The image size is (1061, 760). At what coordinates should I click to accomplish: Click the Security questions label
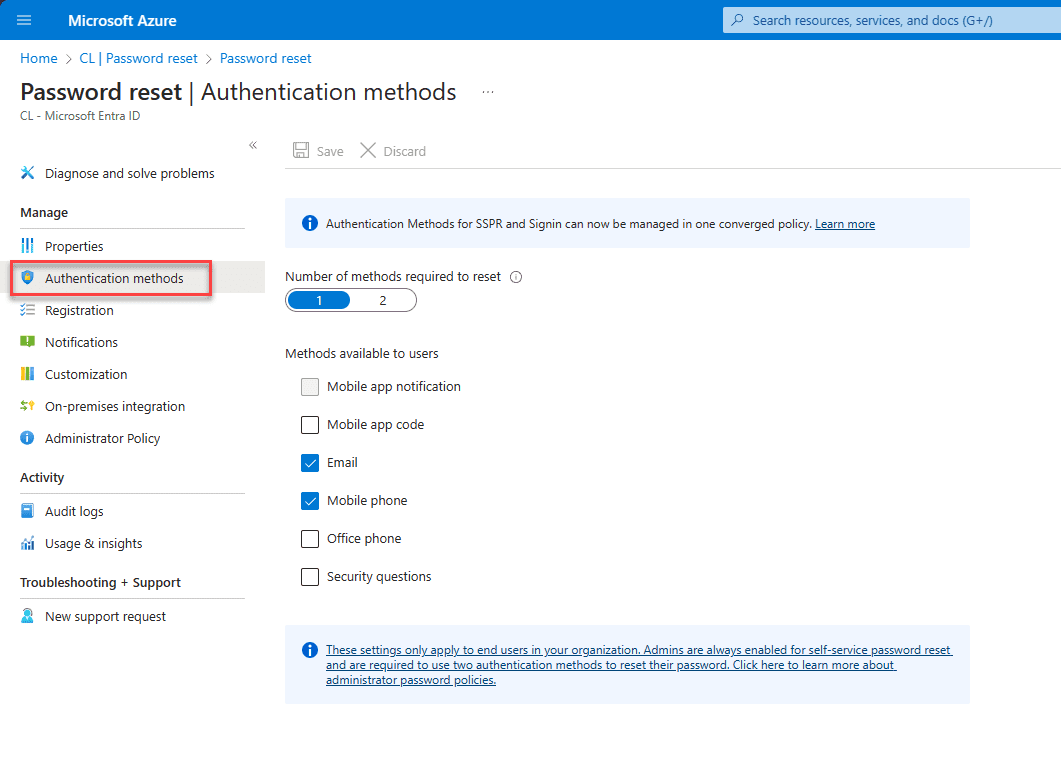[x=379, y=577]
